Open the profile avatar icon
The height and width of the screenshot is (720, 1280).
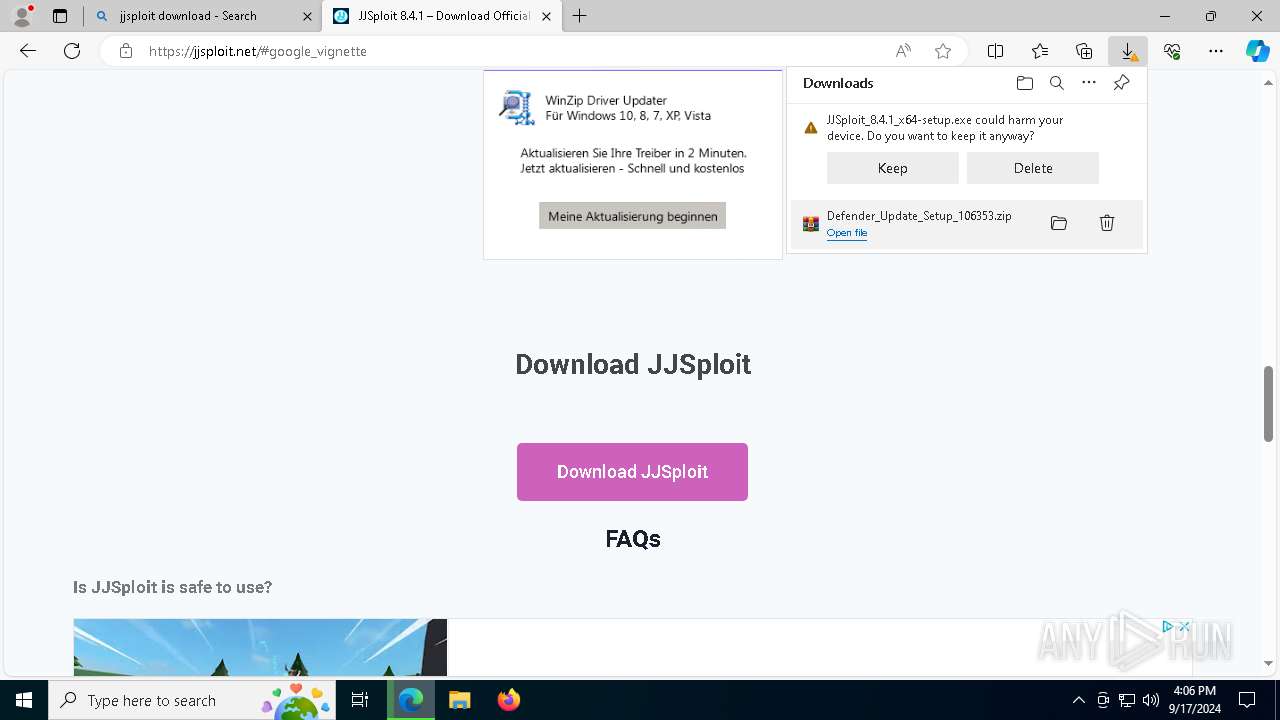click(x=21, y=16)
